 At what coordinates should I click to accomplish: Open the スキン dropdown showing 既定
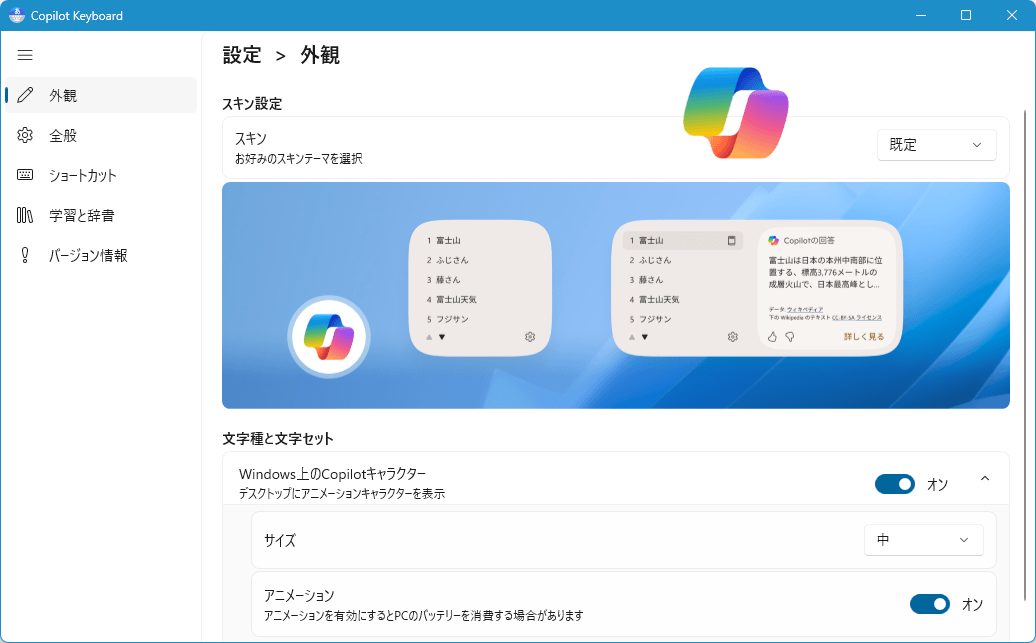pos(936,145)
